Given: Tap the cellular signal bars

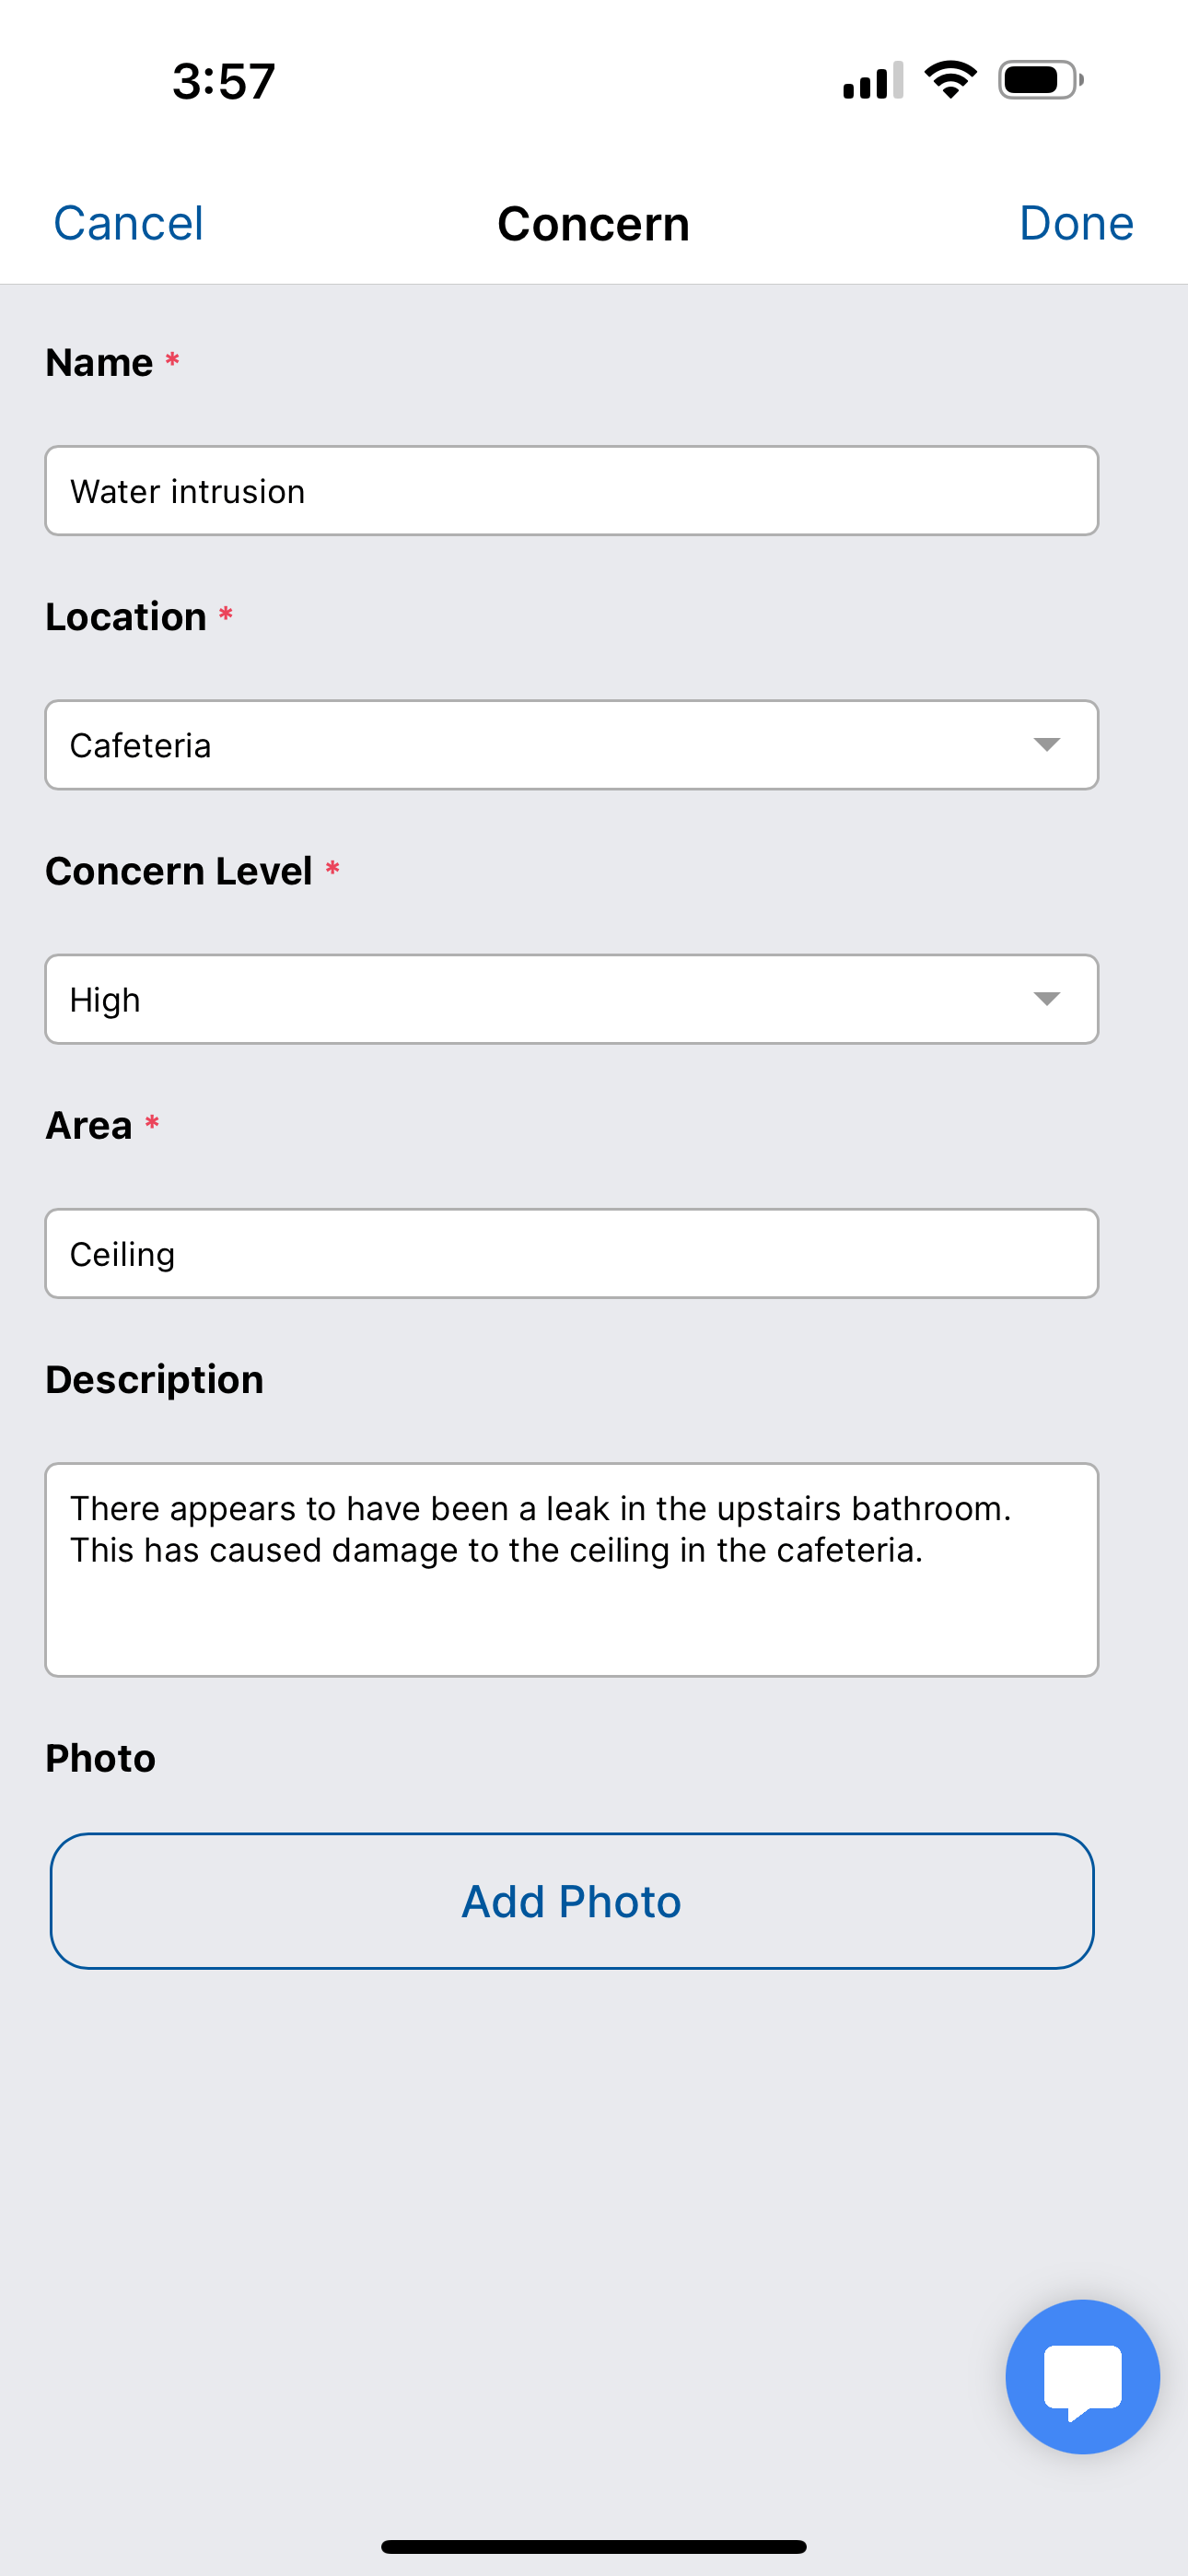Looking at the screenshot, I should pos(872,81).
